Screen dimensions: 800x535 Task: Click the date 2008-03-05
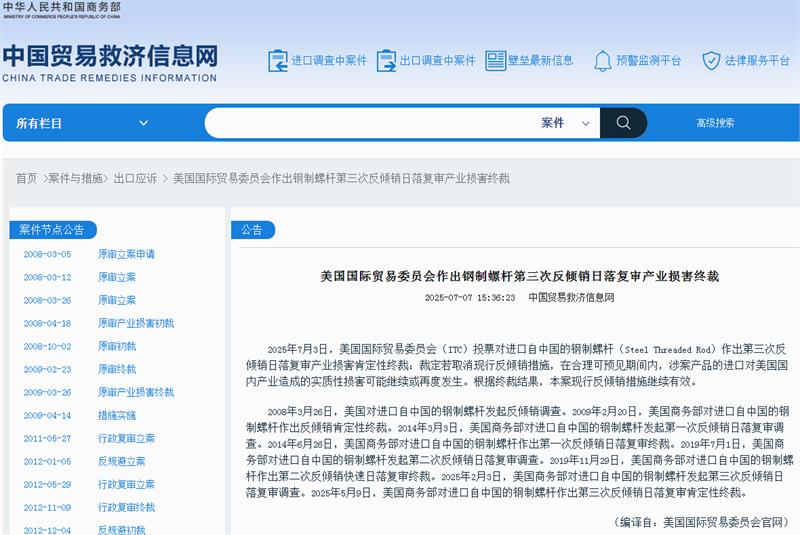[x=47, y=254]
